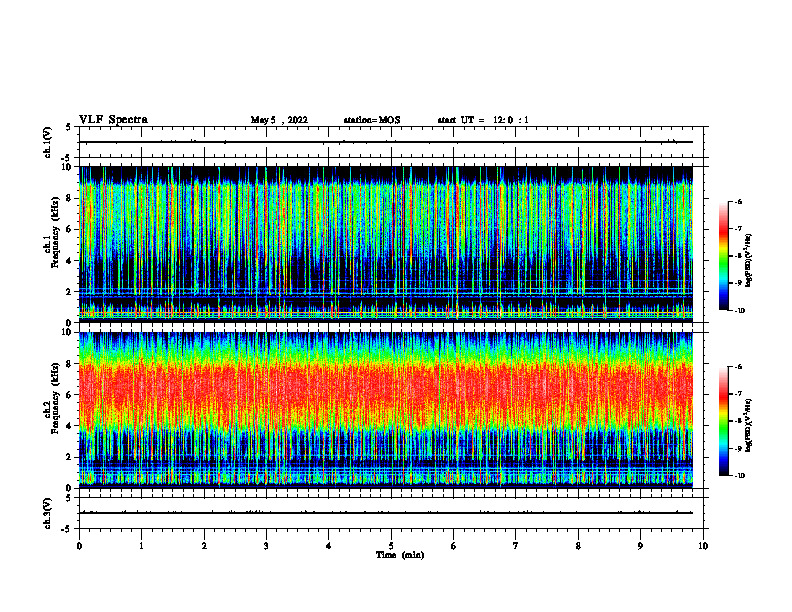Click the "ch.3(V)" axis label at the bottom
The height and width of the screenshot is (612, 792).
click(48, 513)
